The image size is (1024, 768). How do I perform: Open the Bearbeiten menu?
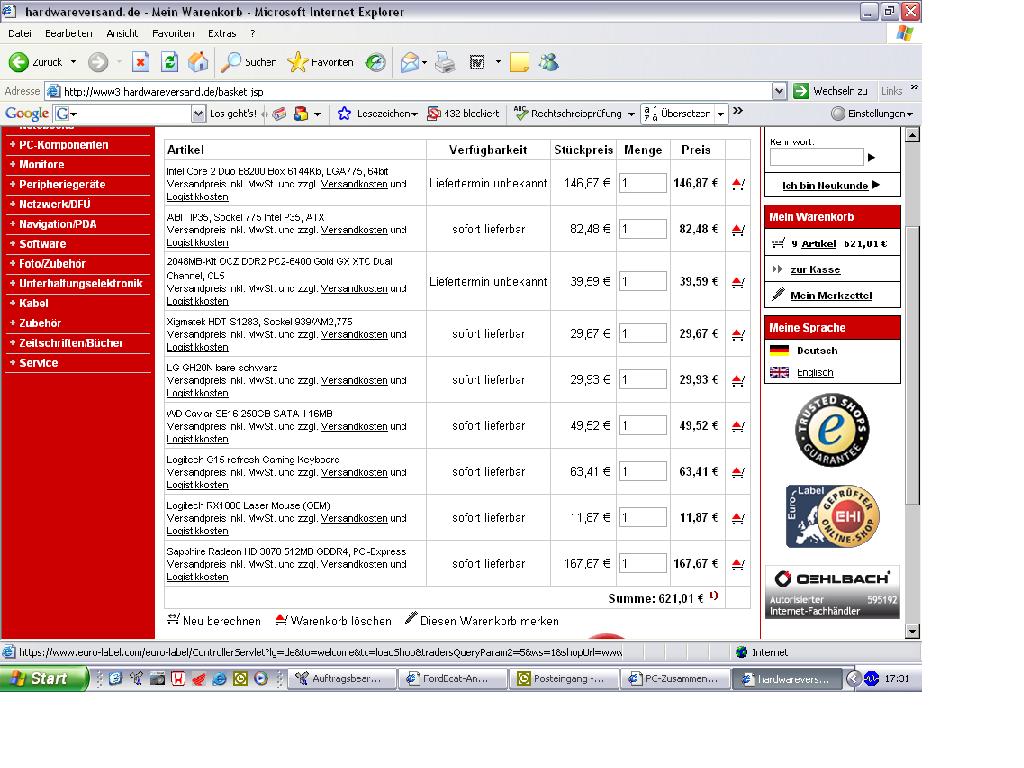pos(69,33)
